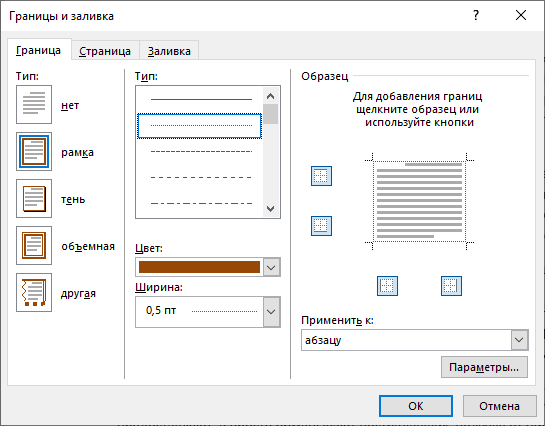Select the 'нет' no-border preset icon
This screenshot has height=426, width=545.
[34, 105]
